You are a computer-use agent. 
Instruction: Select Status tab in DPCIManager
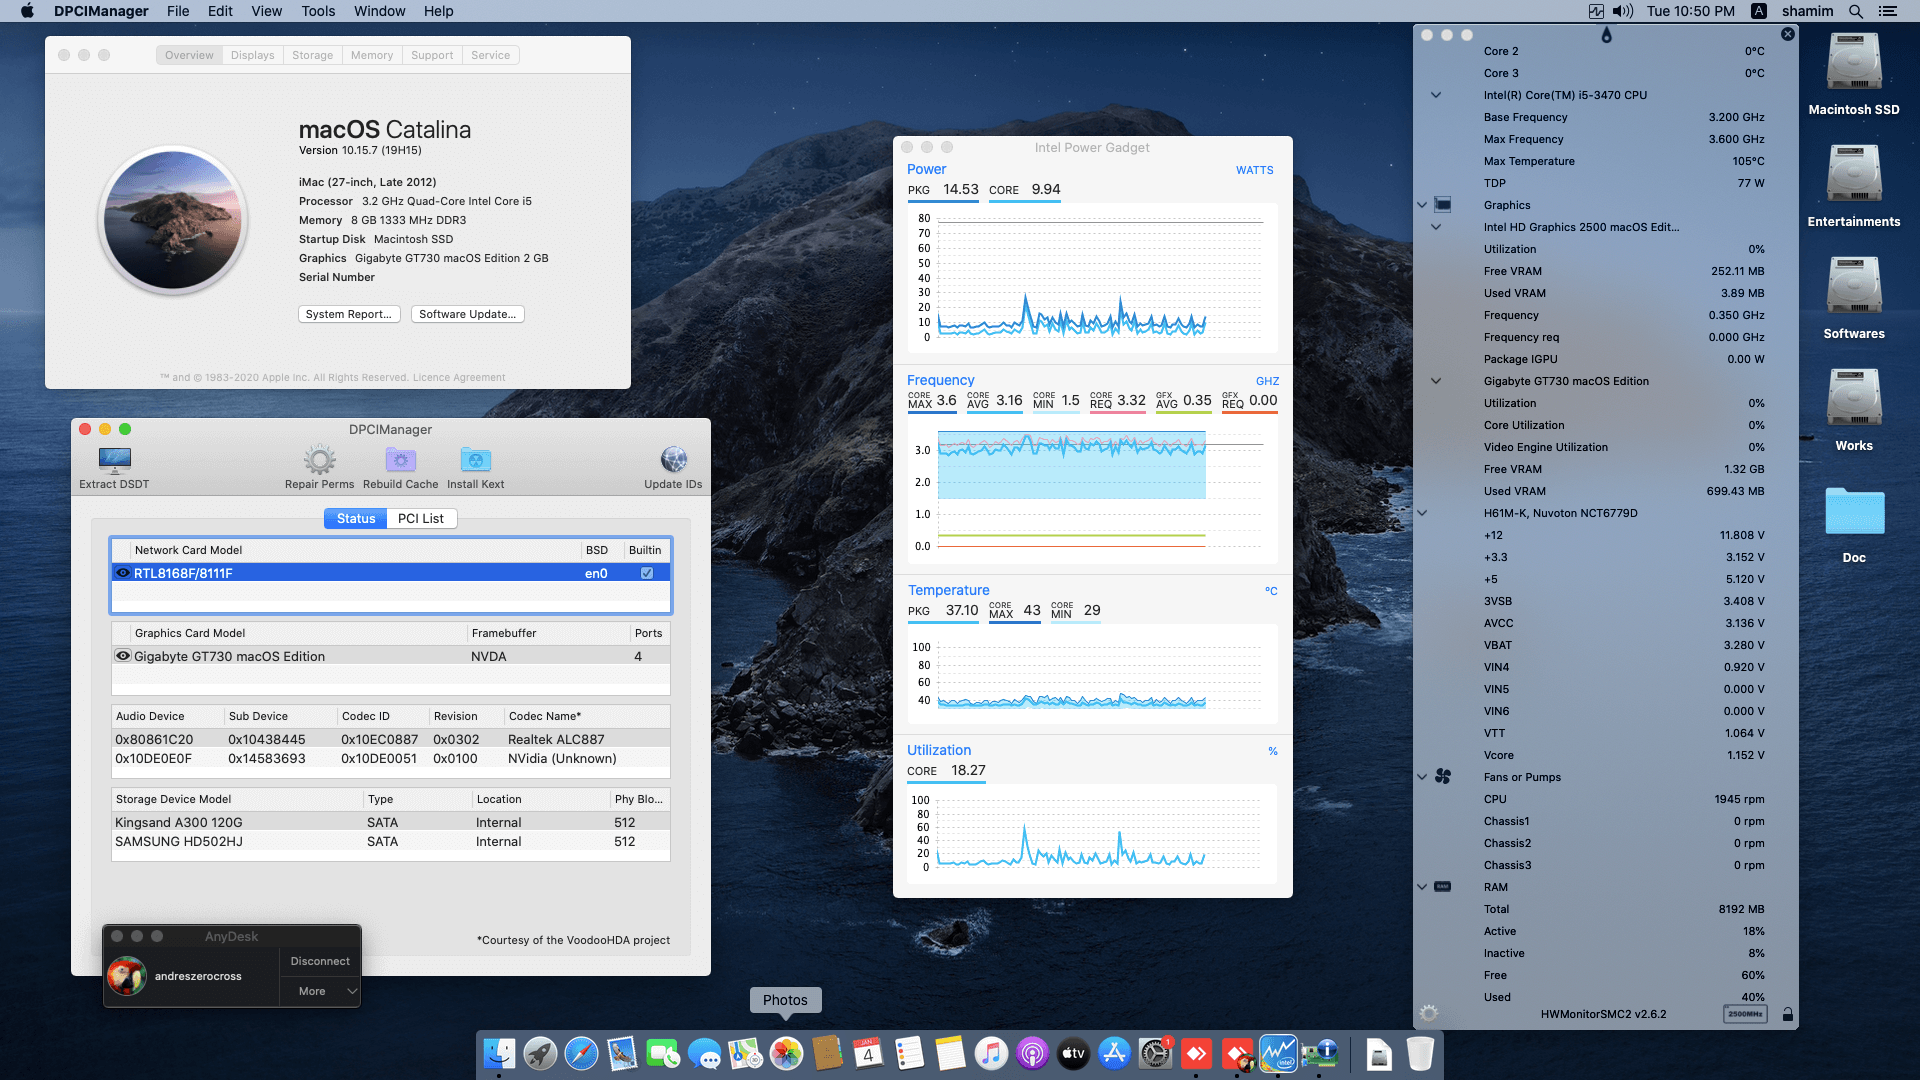(356, 518)
